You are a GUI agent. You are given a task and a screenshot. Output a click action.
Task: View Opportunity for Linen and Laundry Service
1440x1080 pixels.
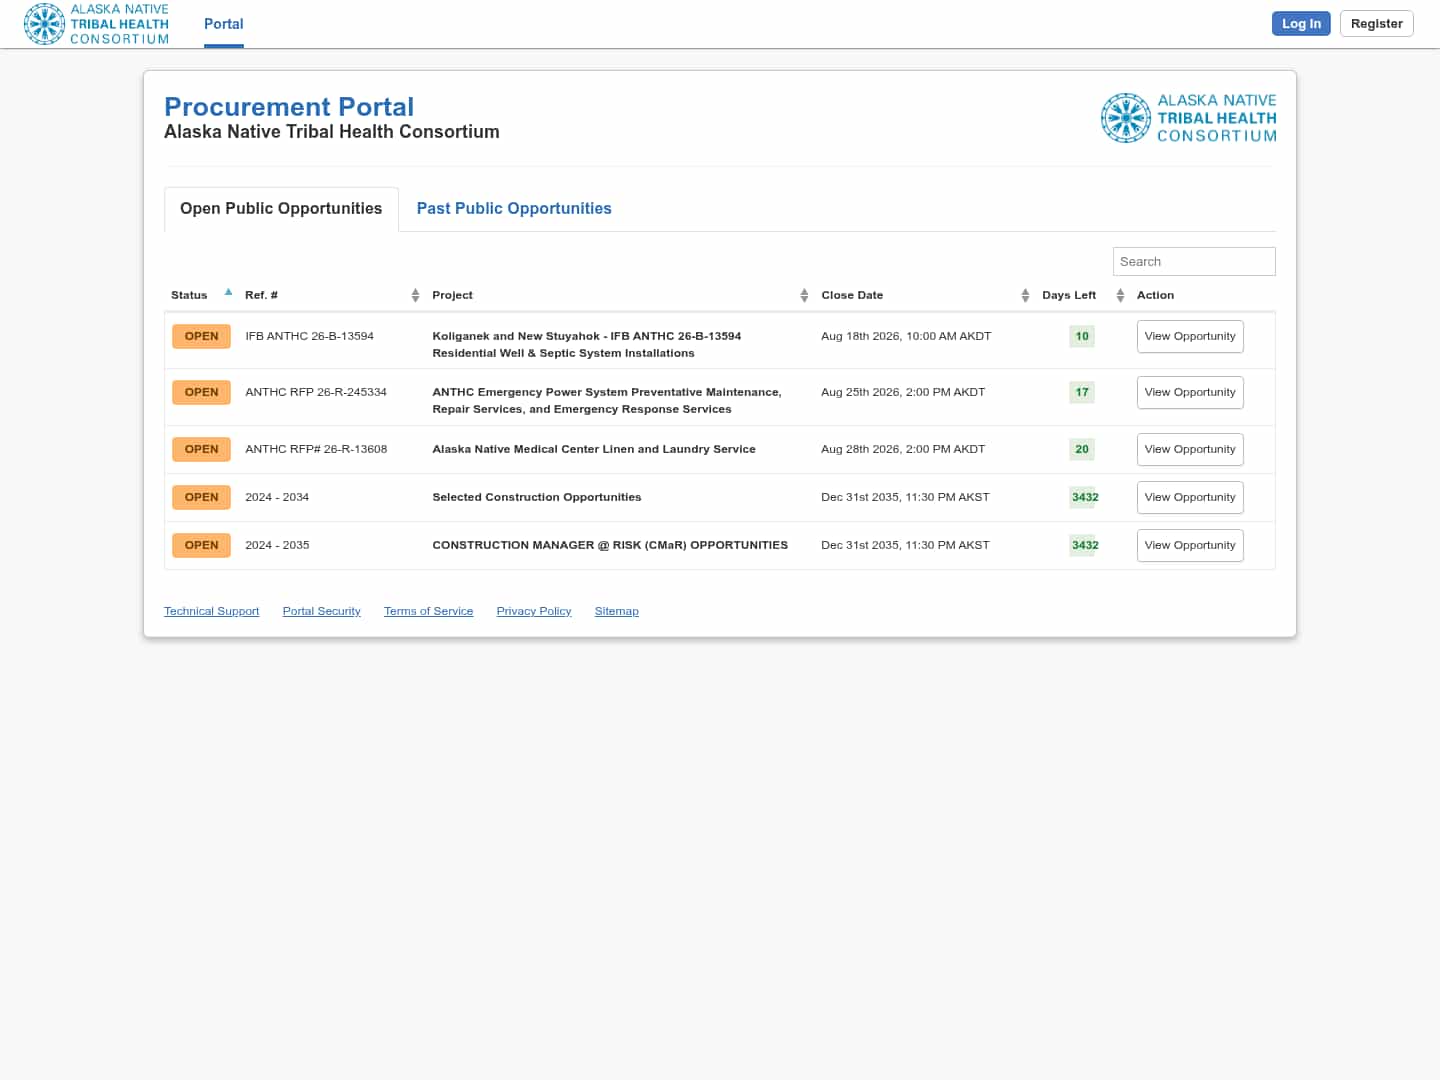pos(1190,450)
